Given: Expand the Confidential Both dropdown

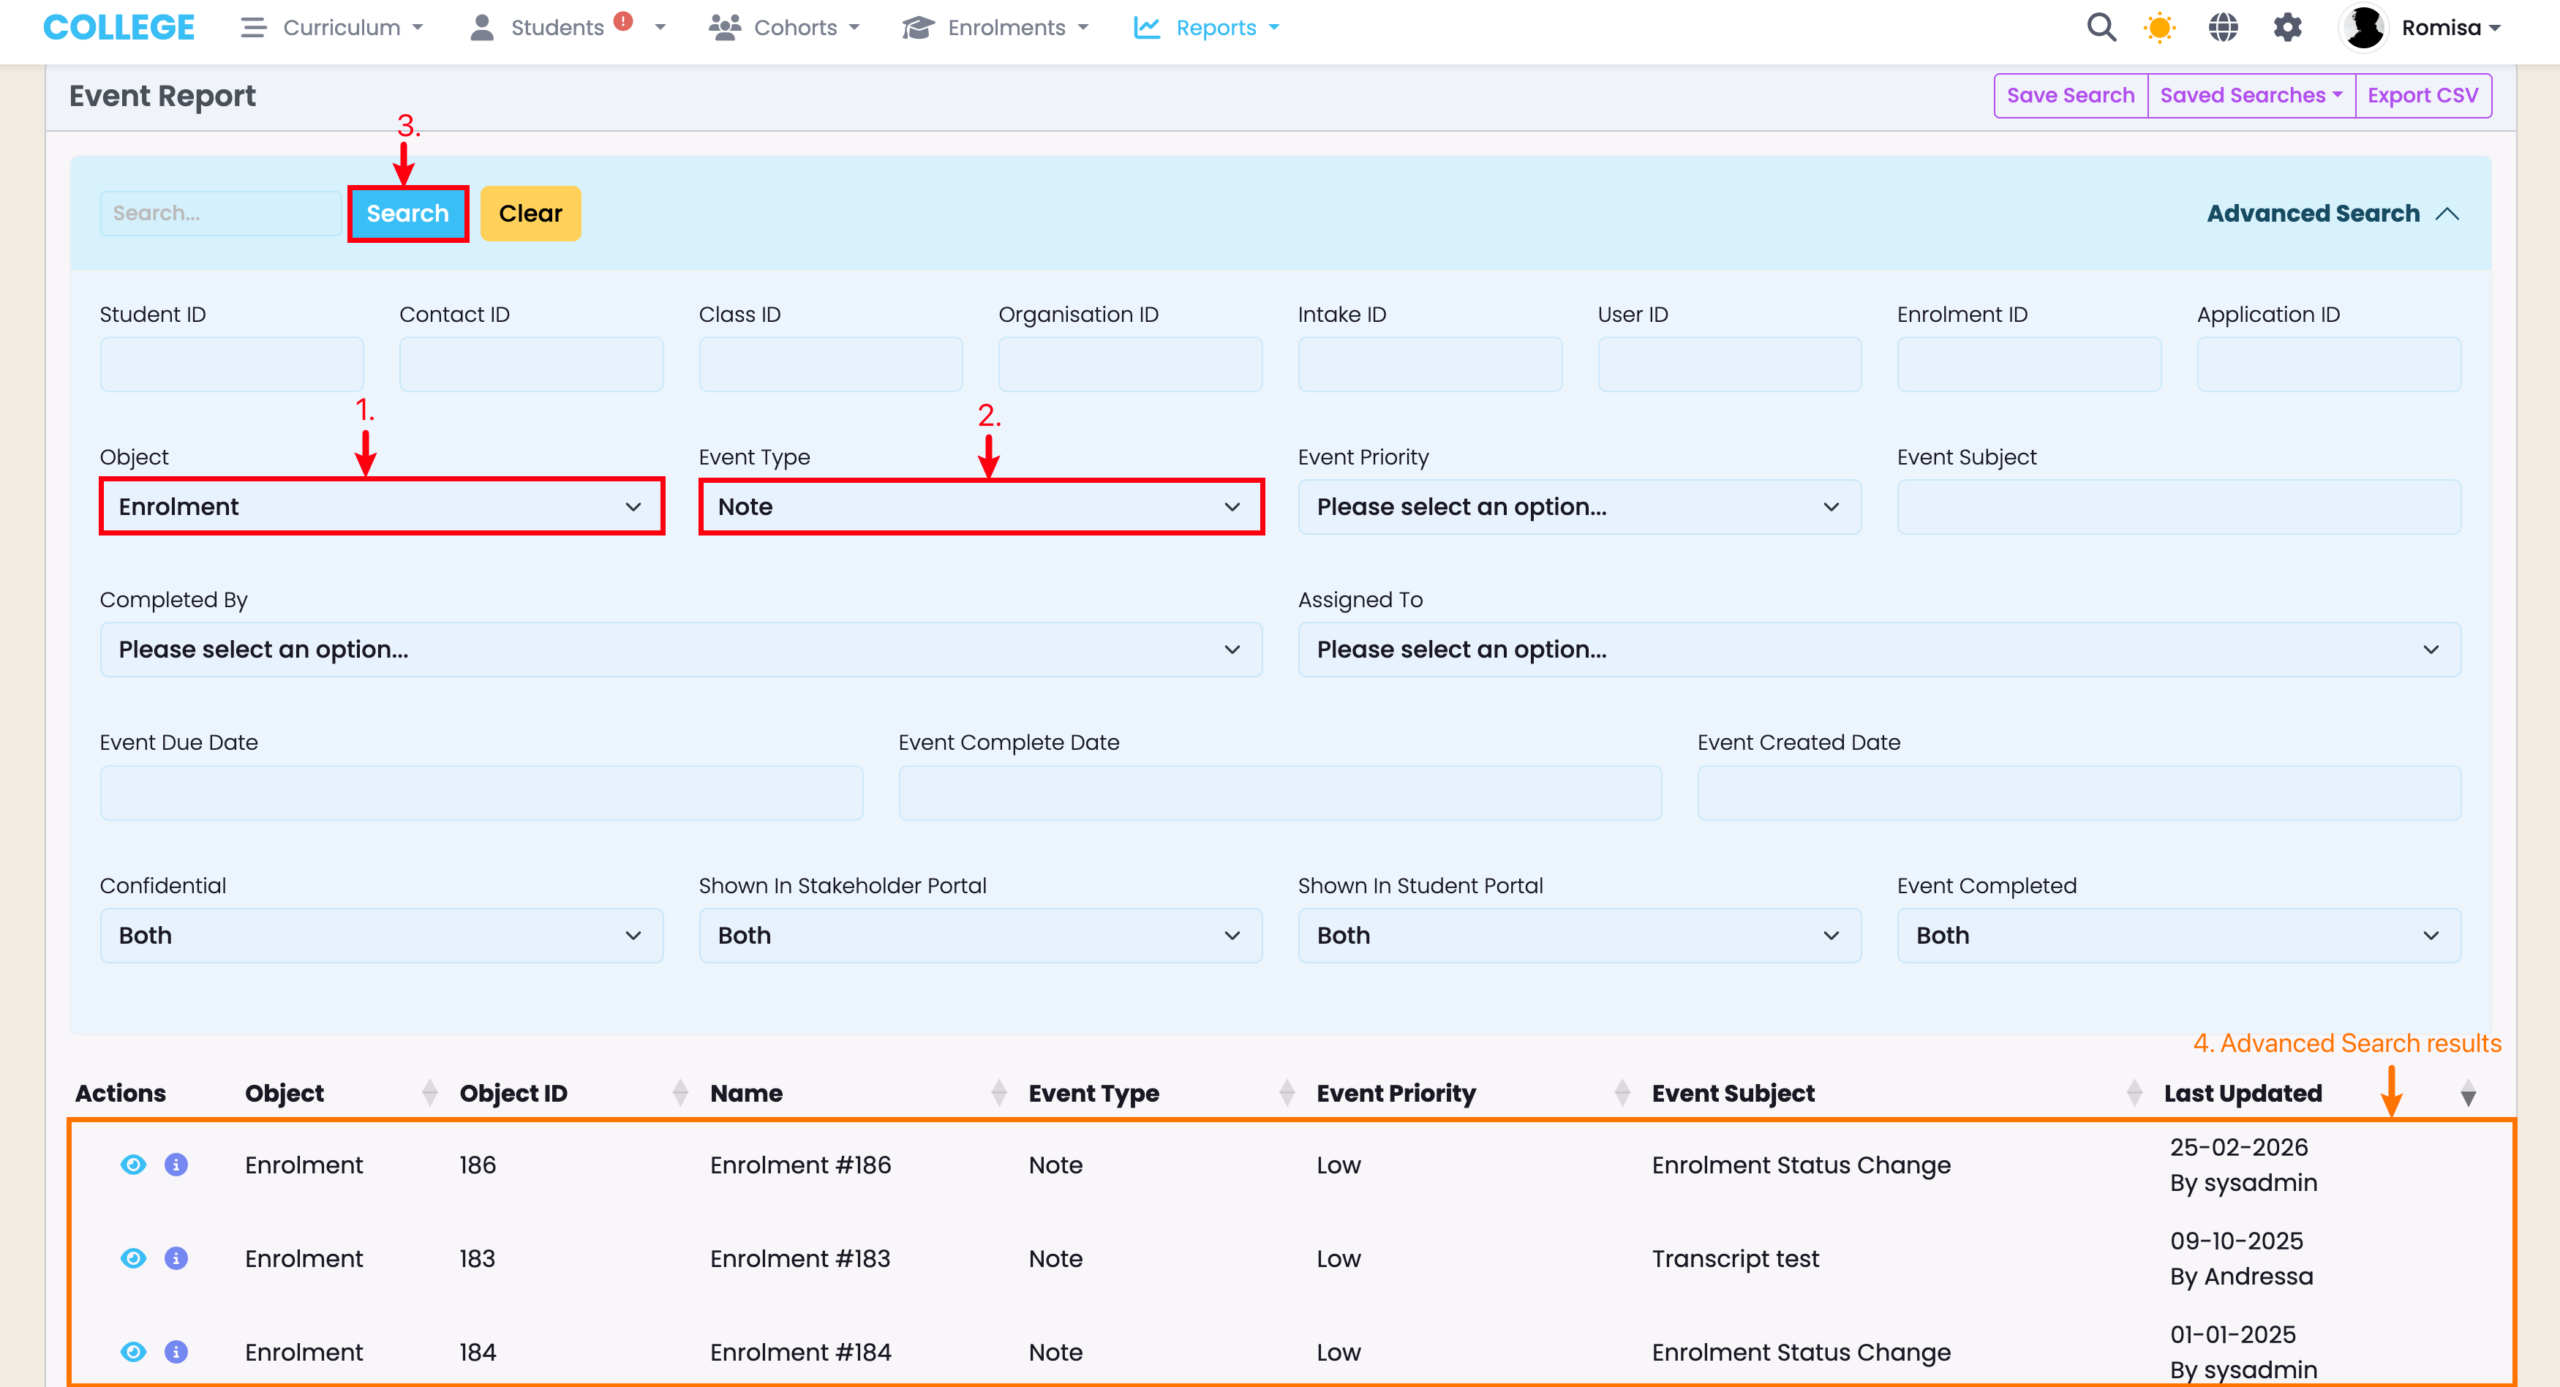Looking at the screenshot, I should [x=381, y=936].
